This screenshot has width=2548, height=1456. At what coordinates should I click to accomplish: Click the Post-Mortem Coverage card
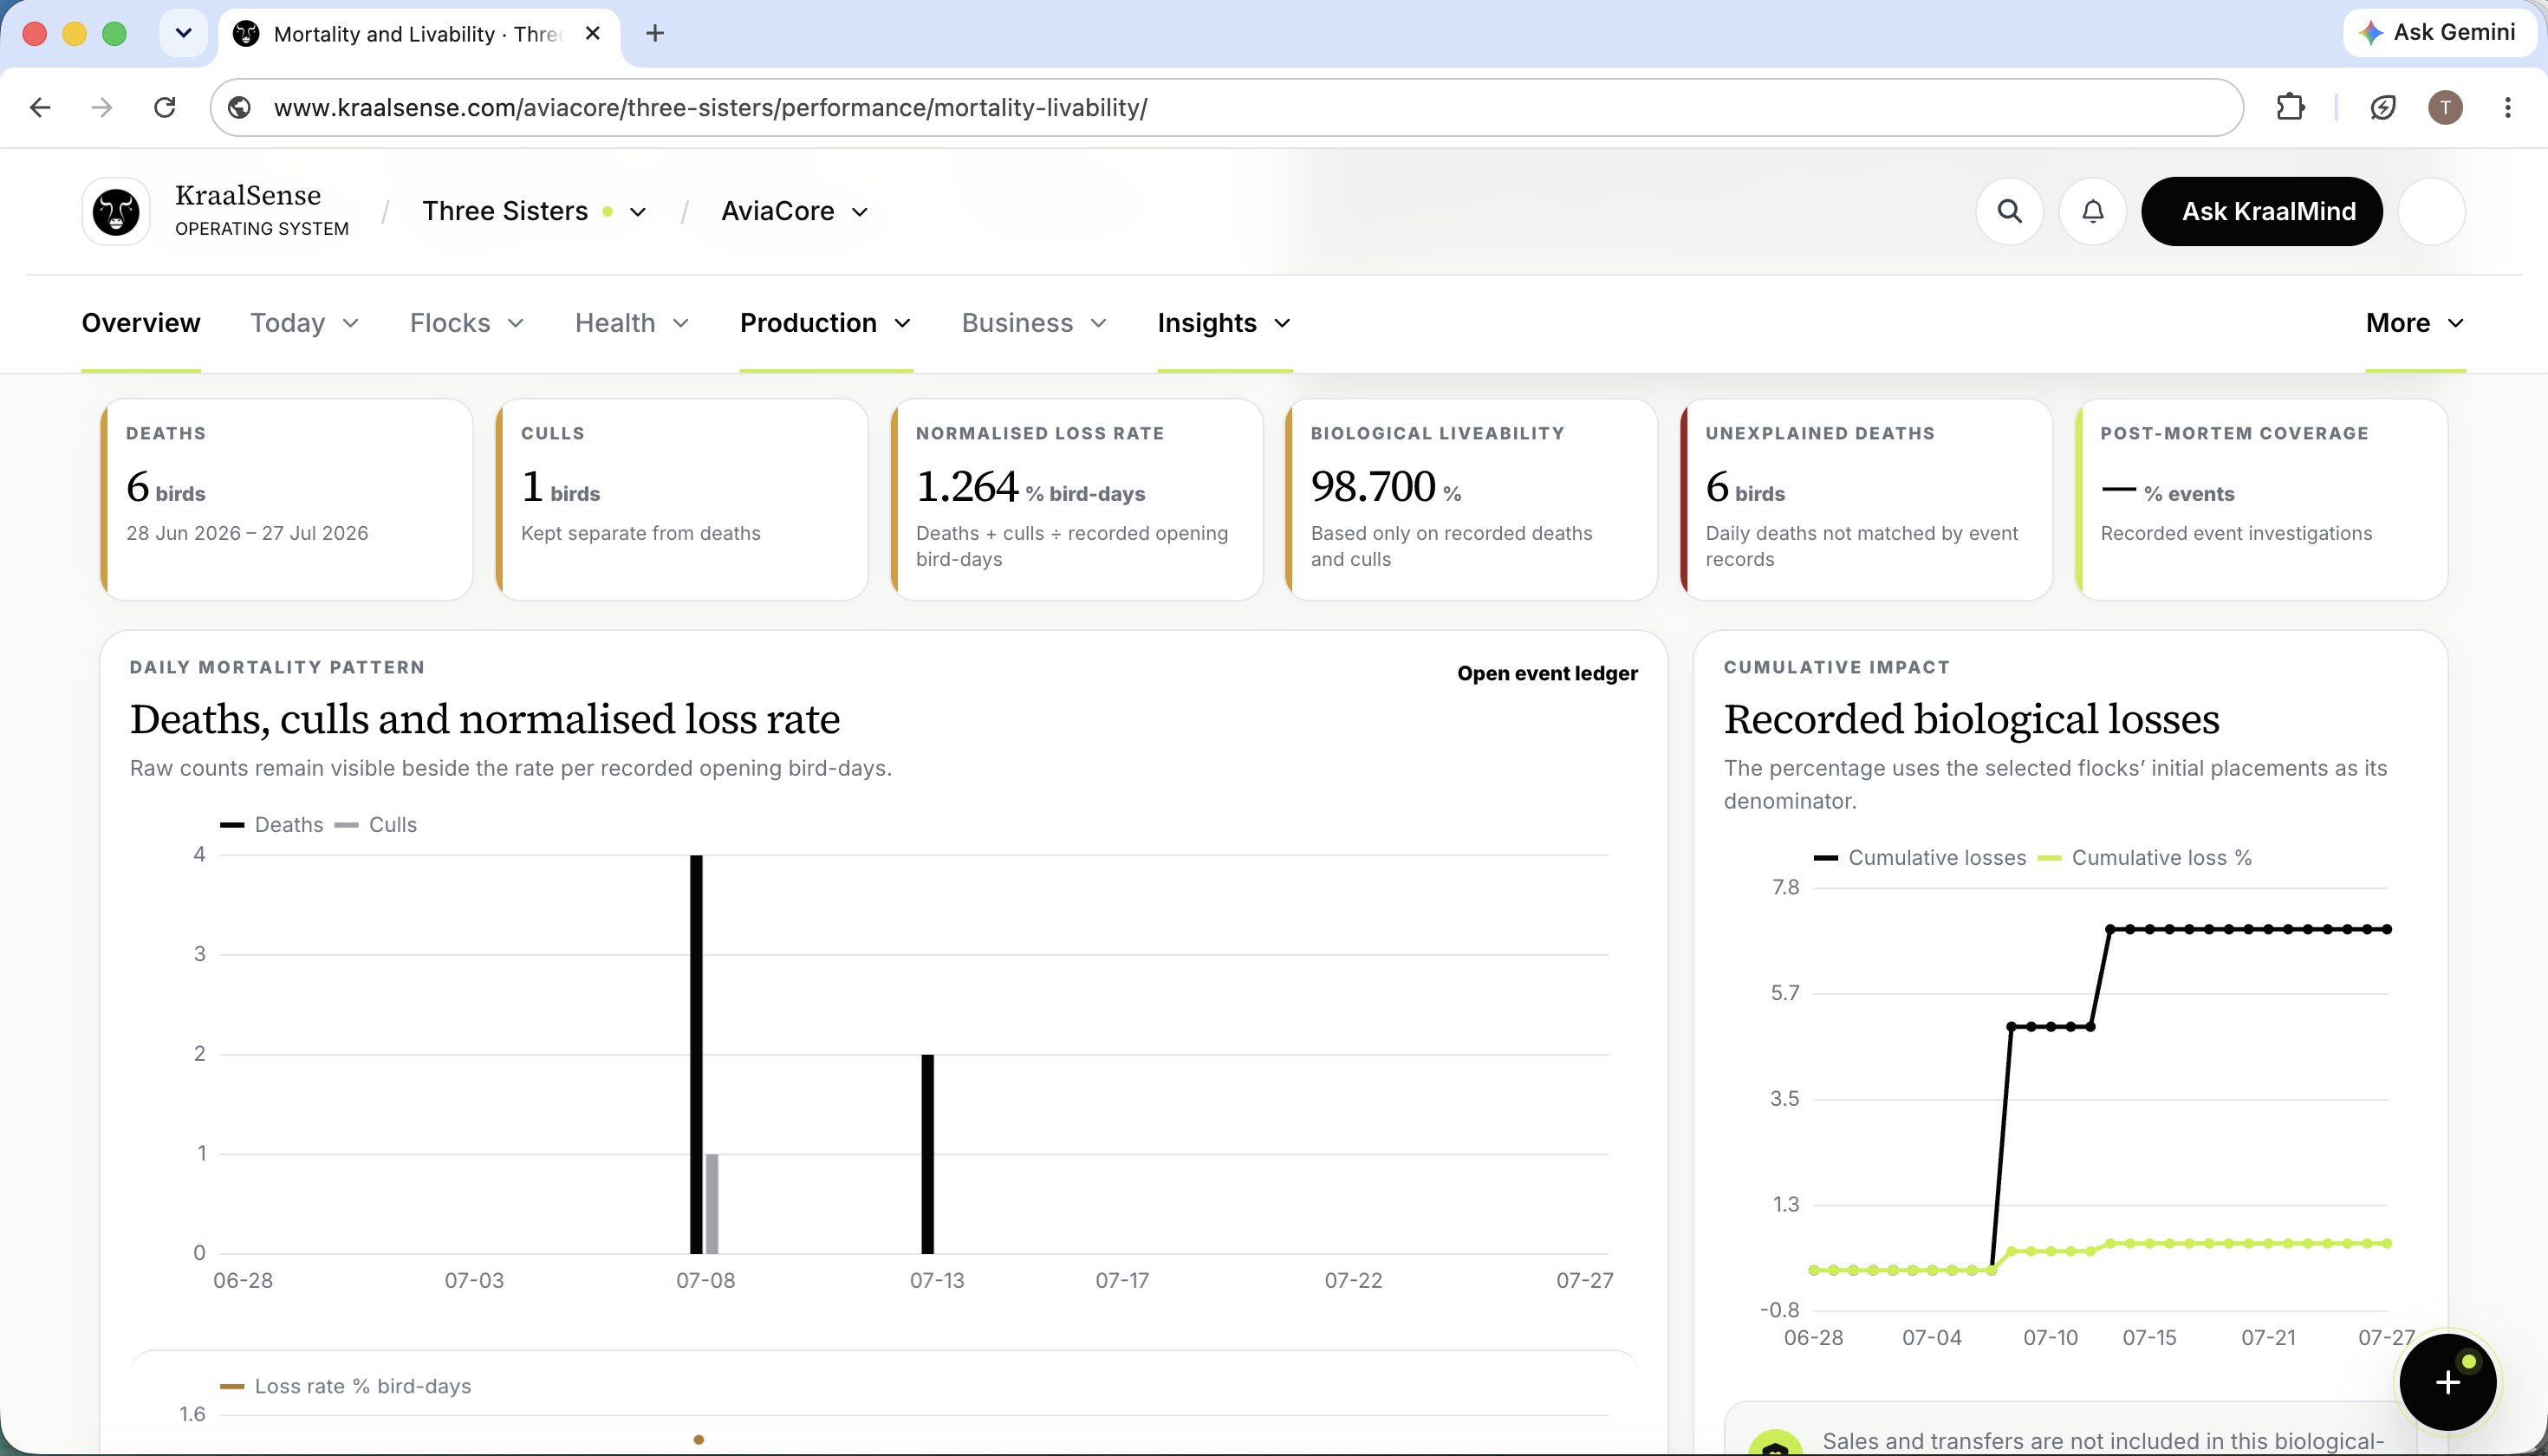tap(2261, 500)
